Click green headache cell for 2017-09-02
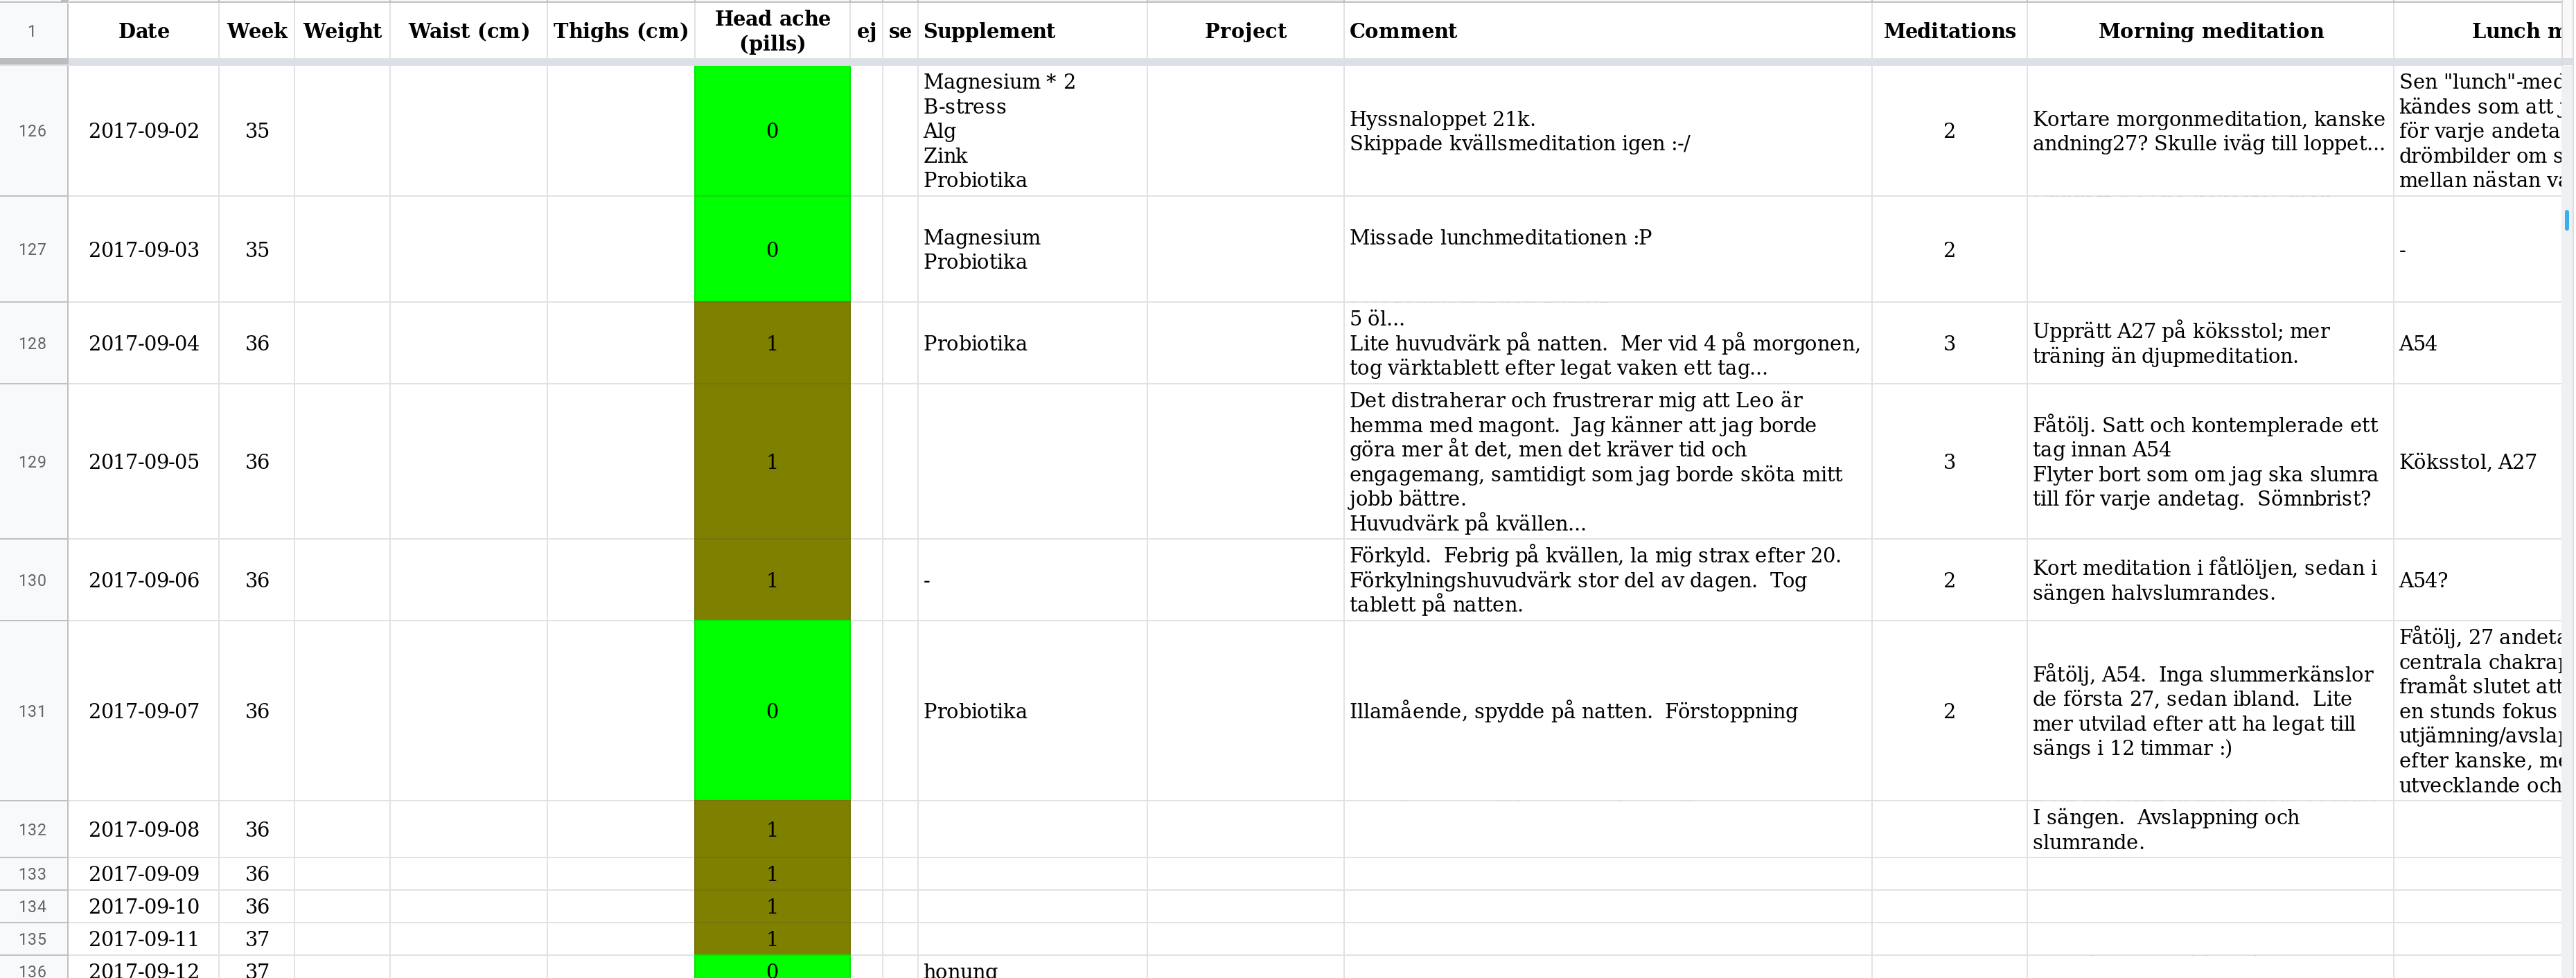This screenshot has width=2576, height=978. click(x=772, y=131)
